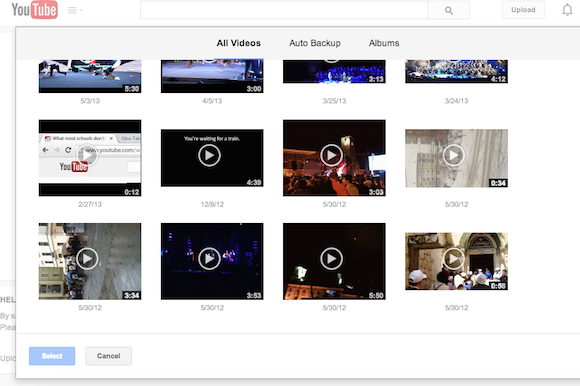
Task: Open the notifications bell
Action: tap(567, 10)
